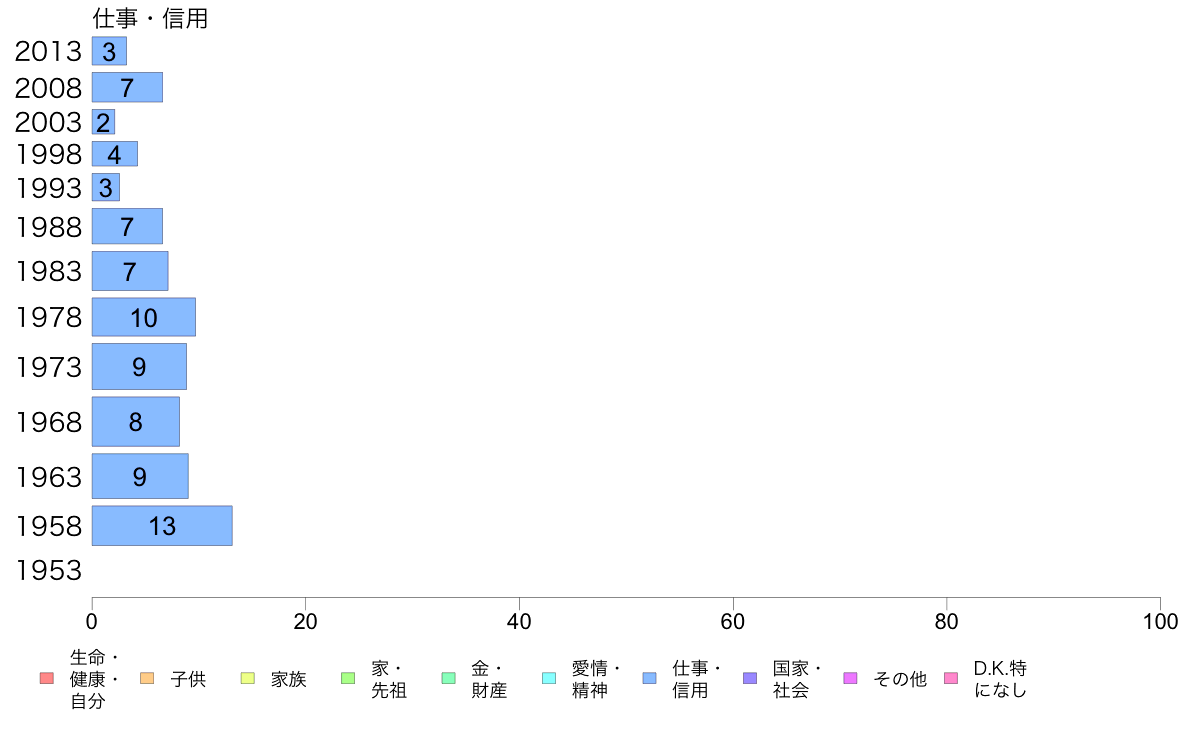Select the 2013 bar showing 3
This screenshot has width=1188, height=736.
(x=109, y=51)
